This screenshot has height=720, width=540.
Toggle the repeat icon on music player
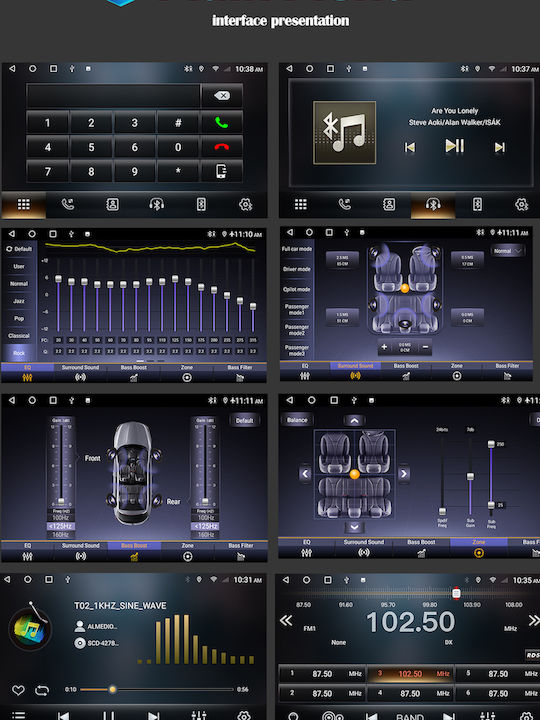point(42,690)
